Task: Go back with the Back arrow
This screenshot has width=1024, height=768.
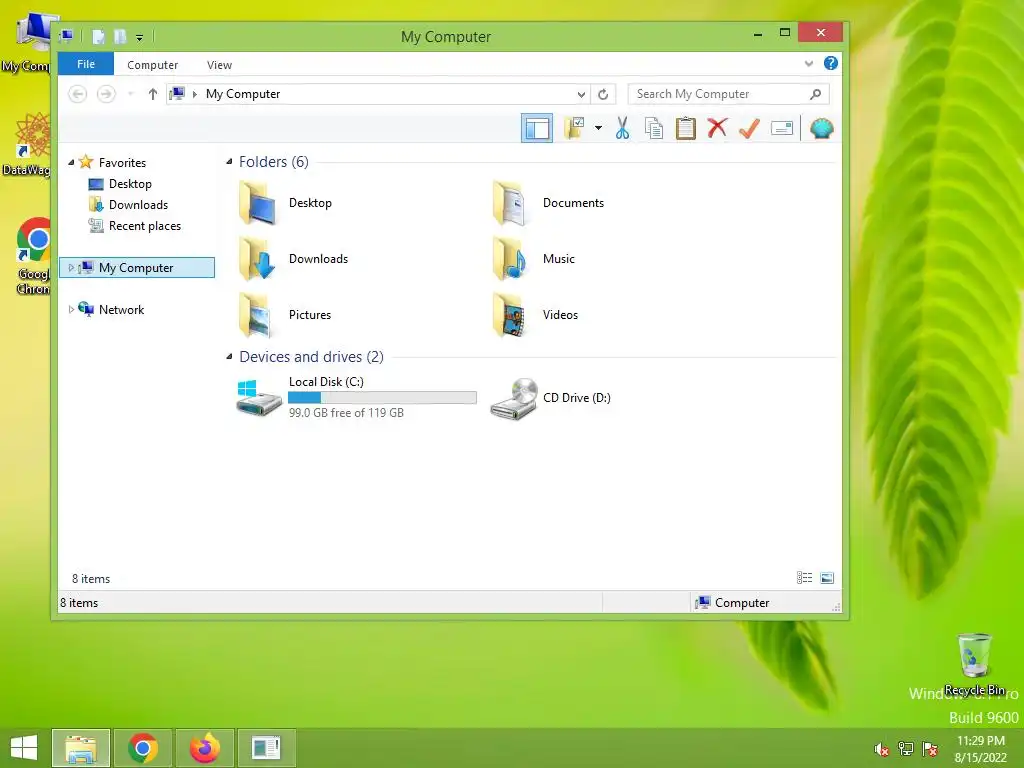Action: click(77, 94)
